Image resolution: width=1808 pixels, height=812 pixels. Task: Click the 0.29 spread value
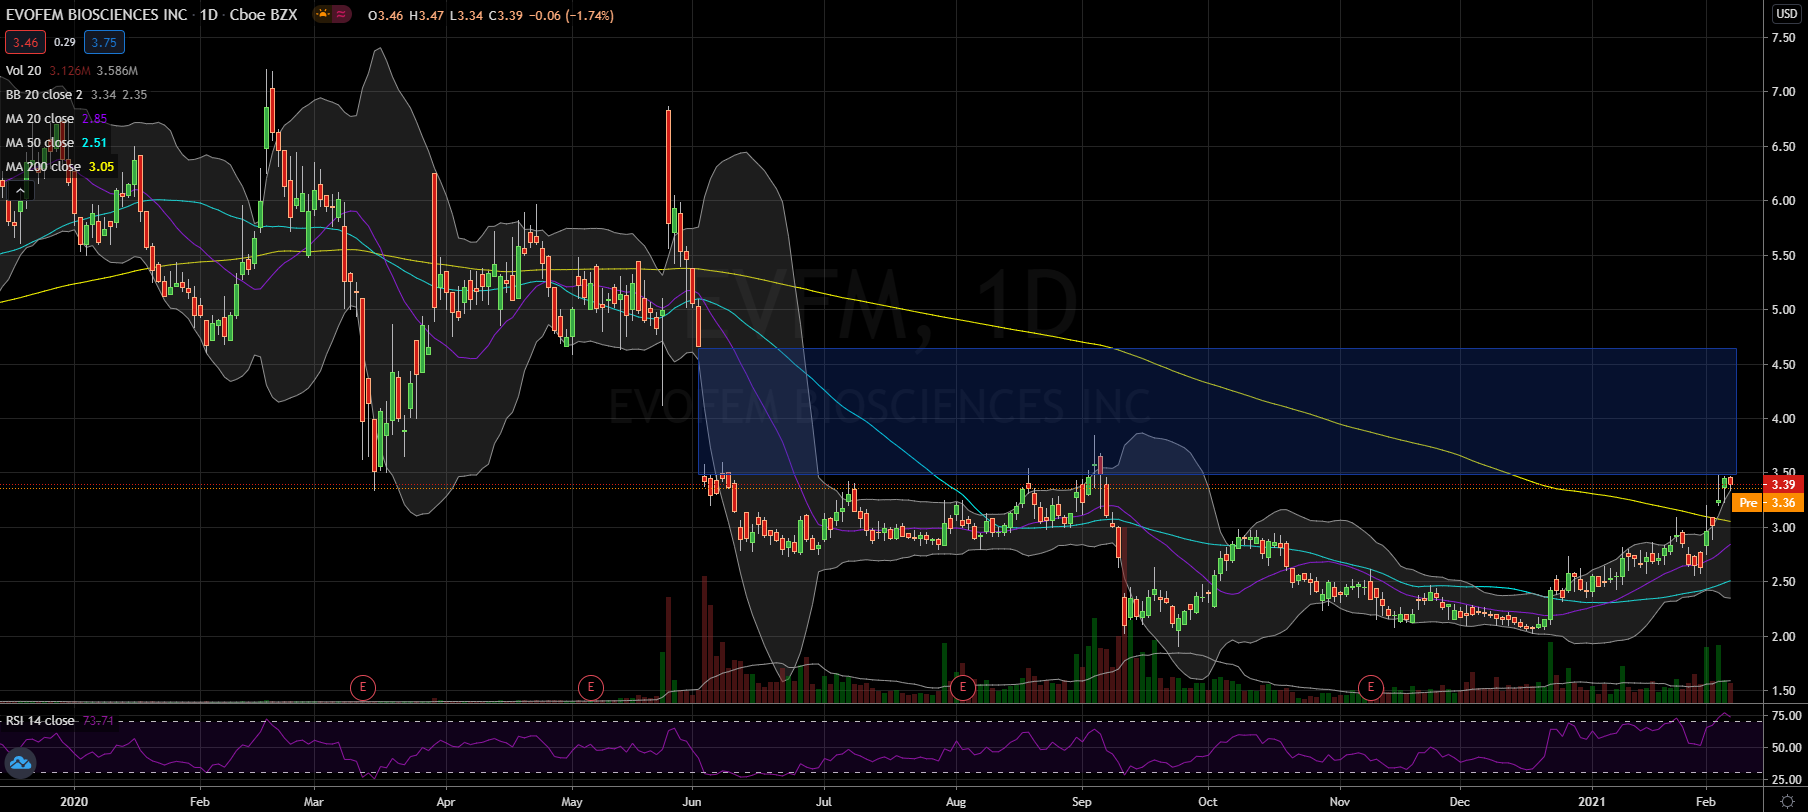click(65, 42)
